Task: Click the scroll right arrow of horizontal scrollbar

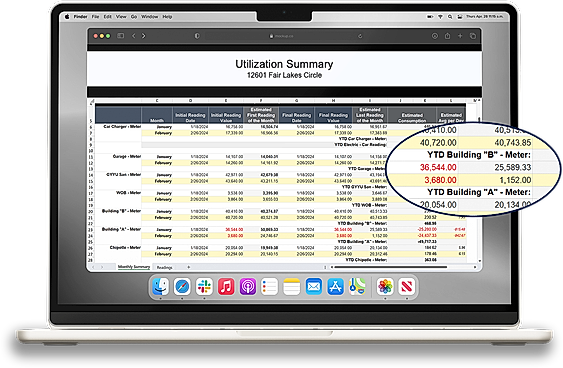Action: (x=475, y=267)
